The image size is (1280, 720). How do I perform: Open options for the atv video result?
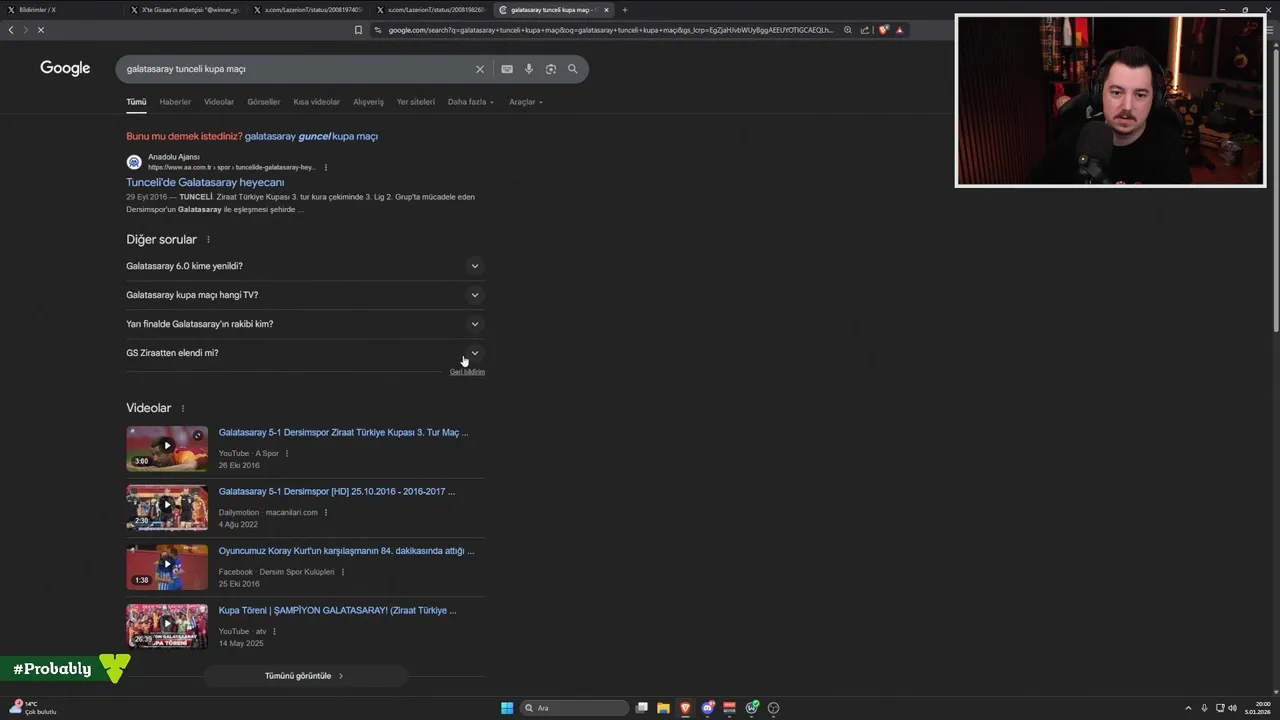click(x=274, y=631)
